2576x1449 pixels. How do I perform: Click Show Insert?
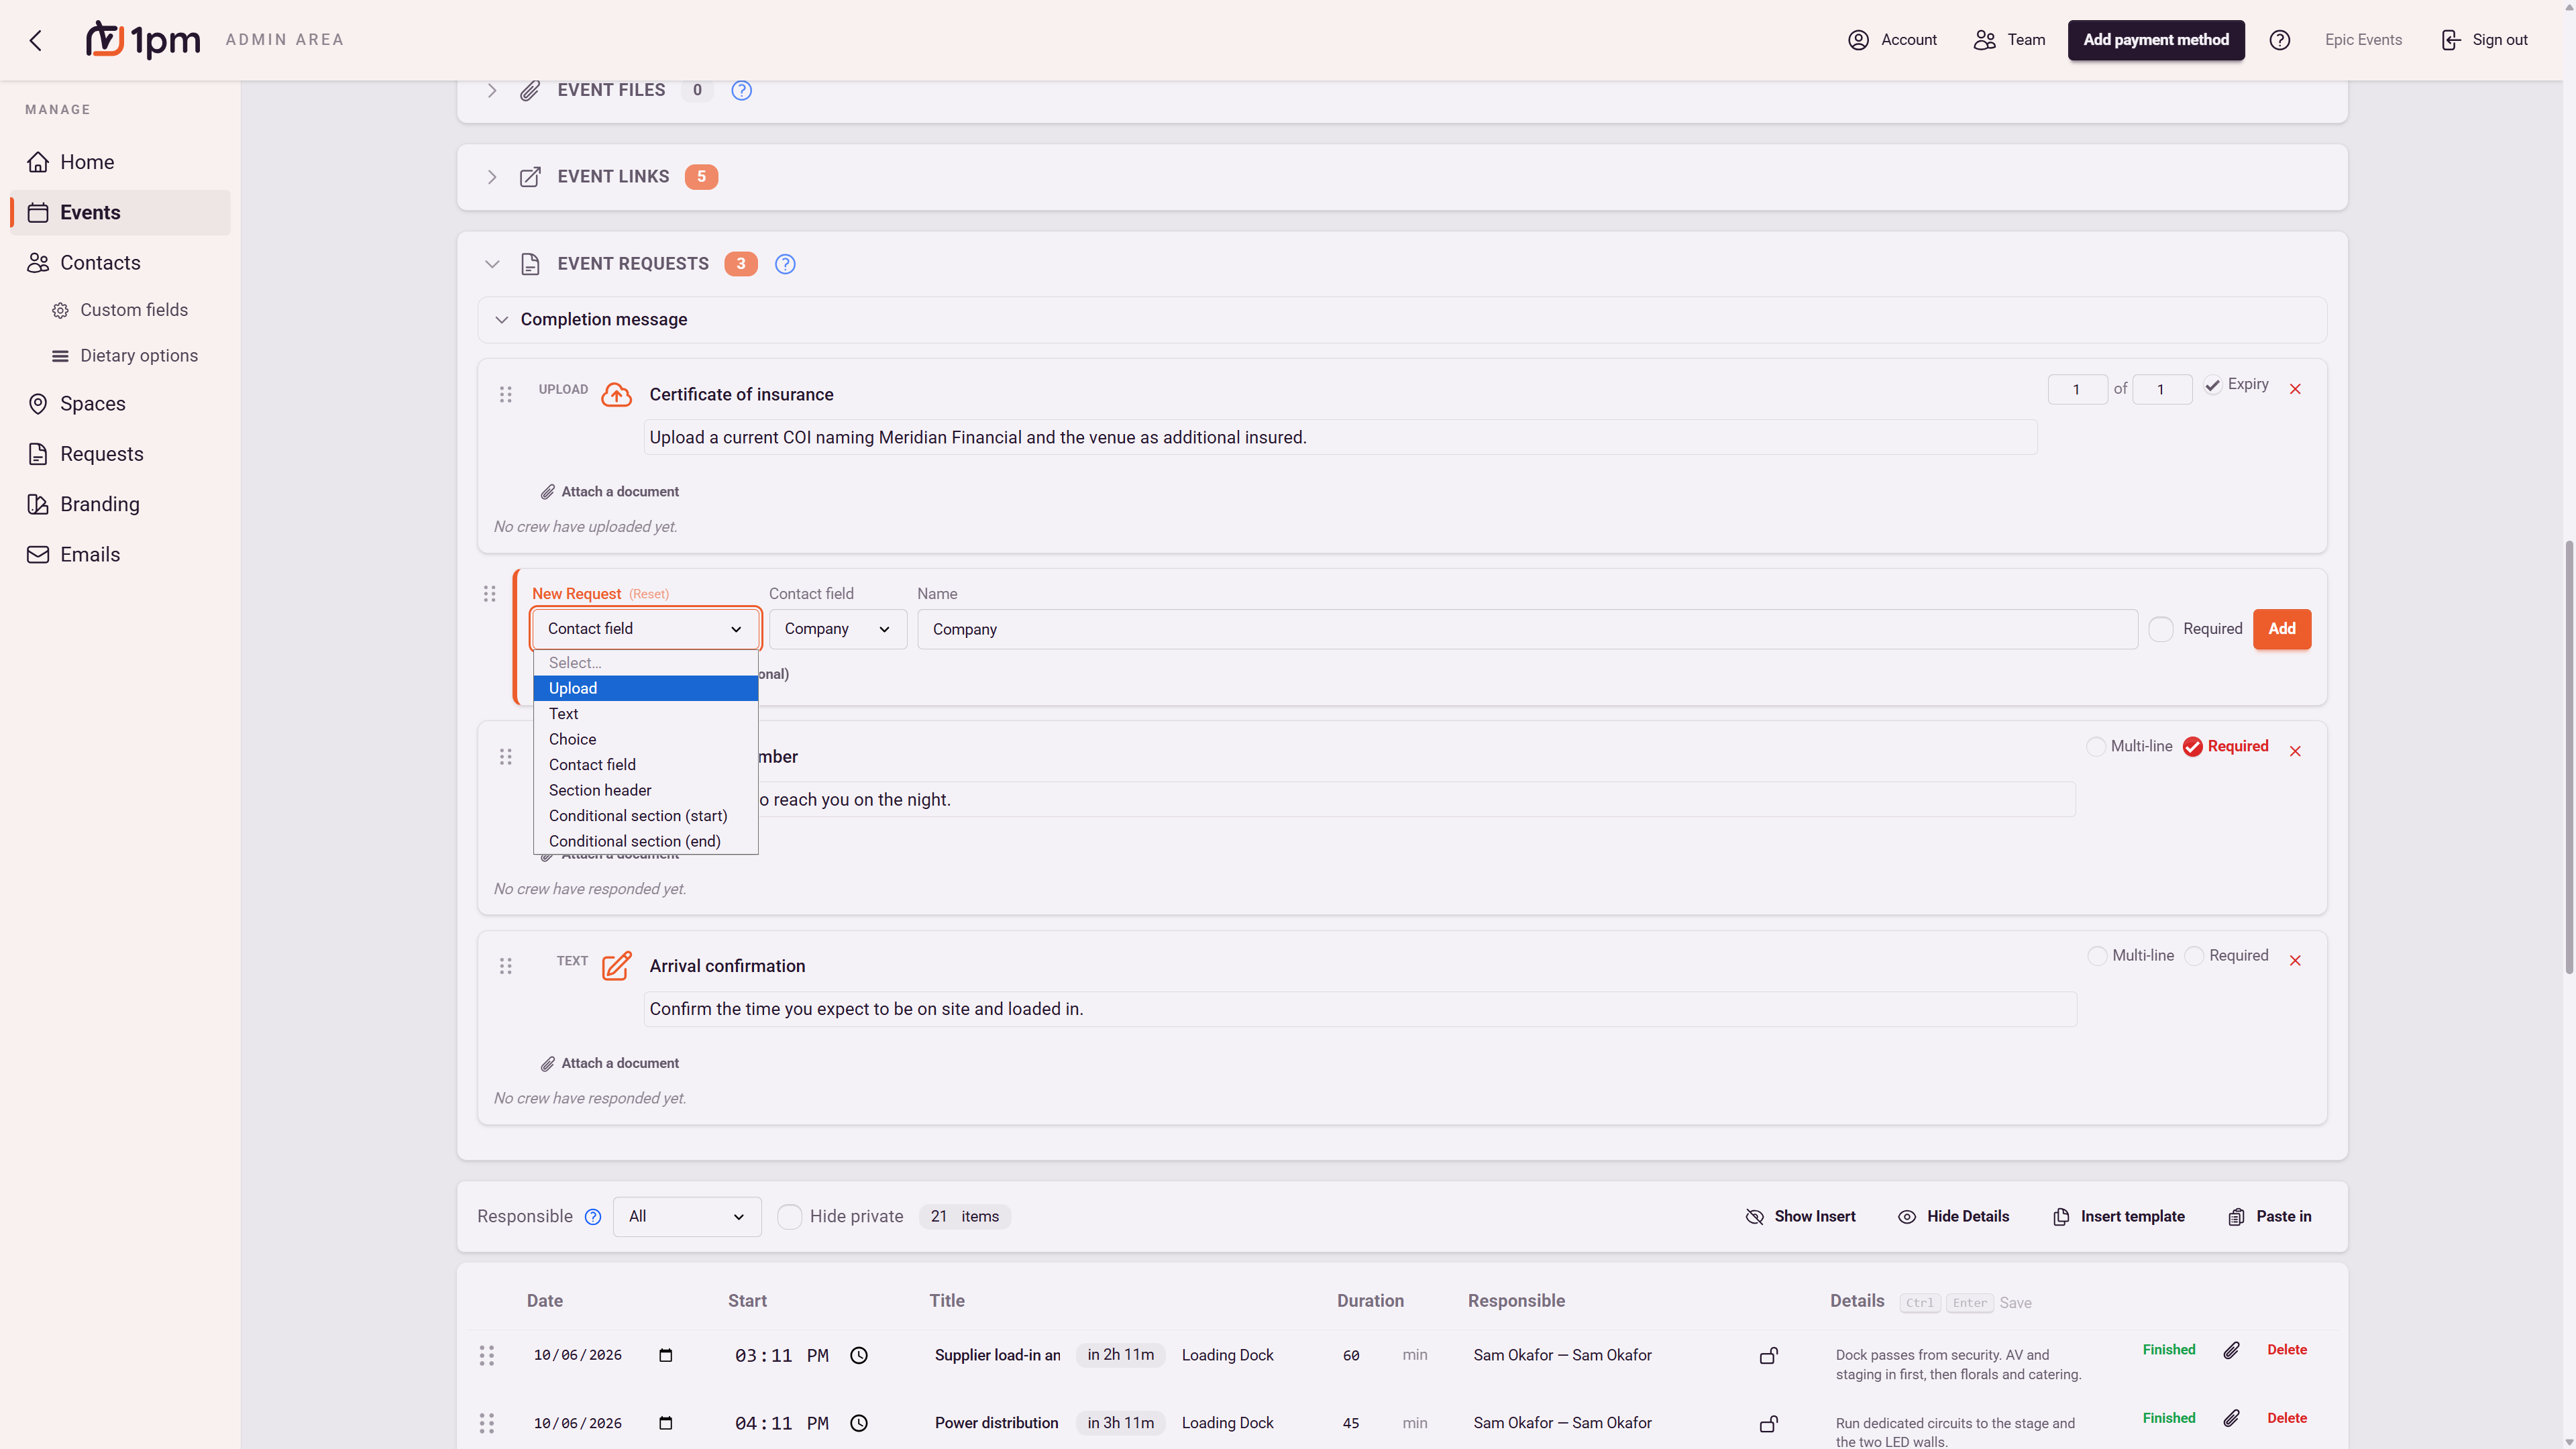click(x=1800, y=1217)
